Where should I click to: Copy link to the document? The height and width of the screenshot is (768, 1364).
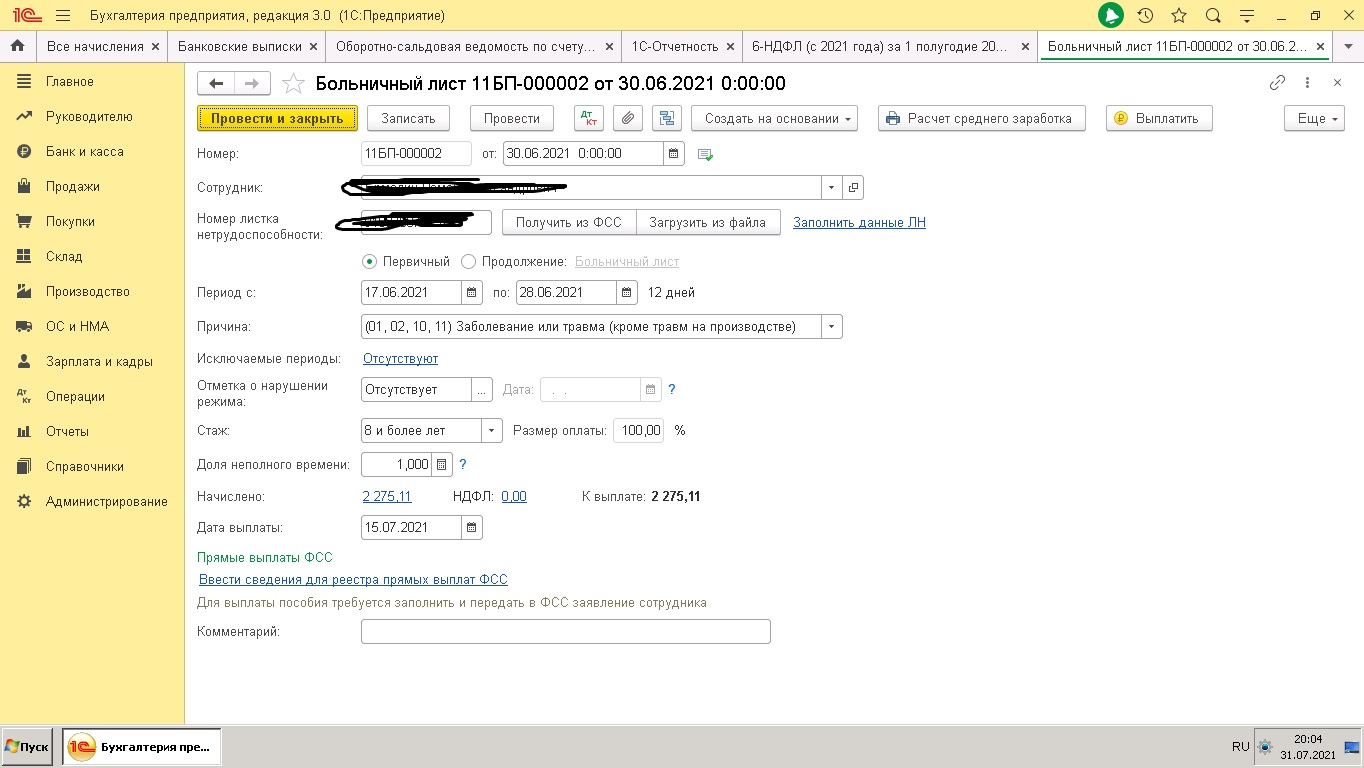coord(1277,83)
